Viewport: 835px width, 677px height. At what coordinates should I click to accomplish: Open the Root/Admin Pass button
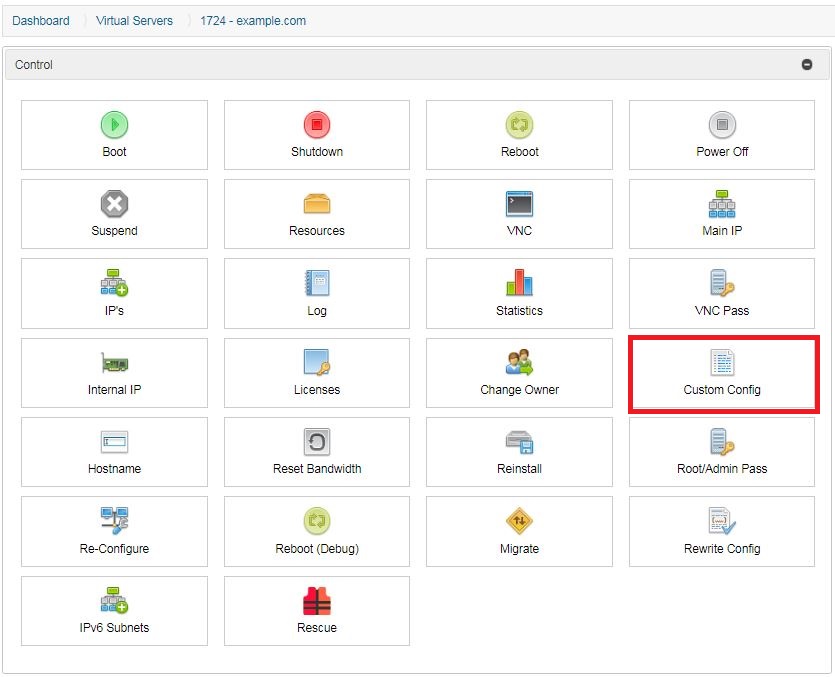722,452
